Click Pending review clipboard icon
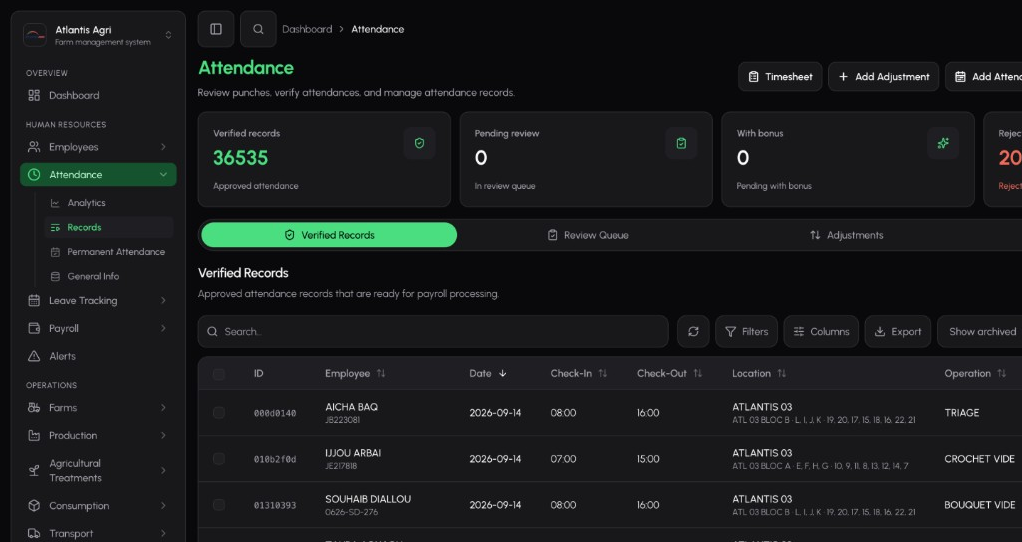The image size is (1022, 542). (681, 143)
